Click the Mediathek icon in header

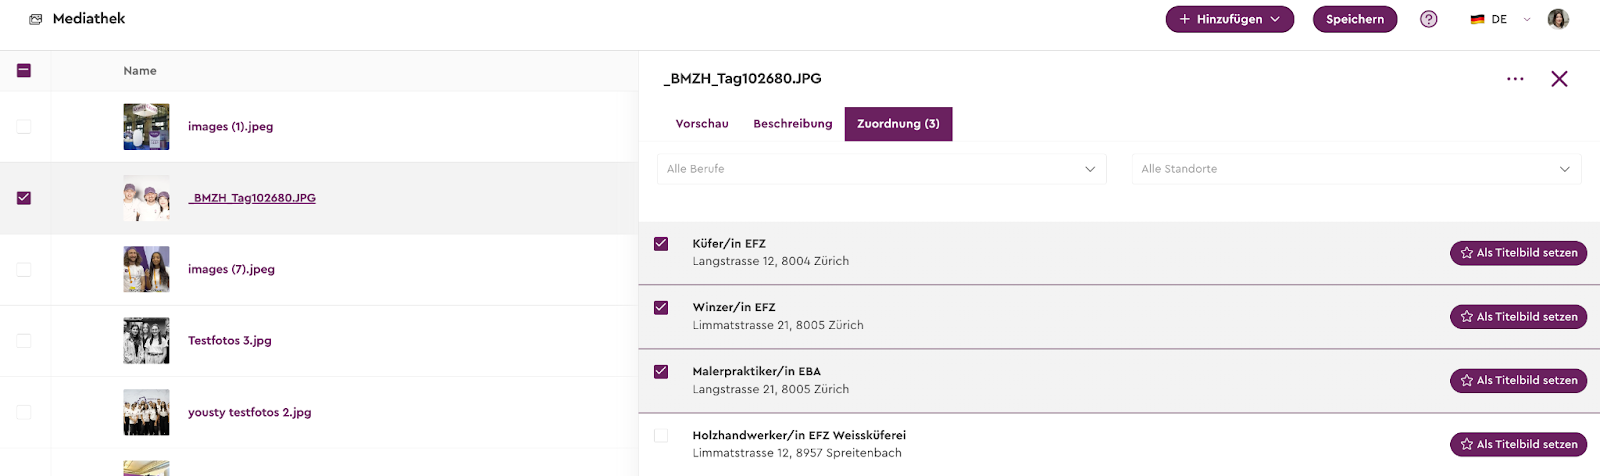[x=36, y=19]
